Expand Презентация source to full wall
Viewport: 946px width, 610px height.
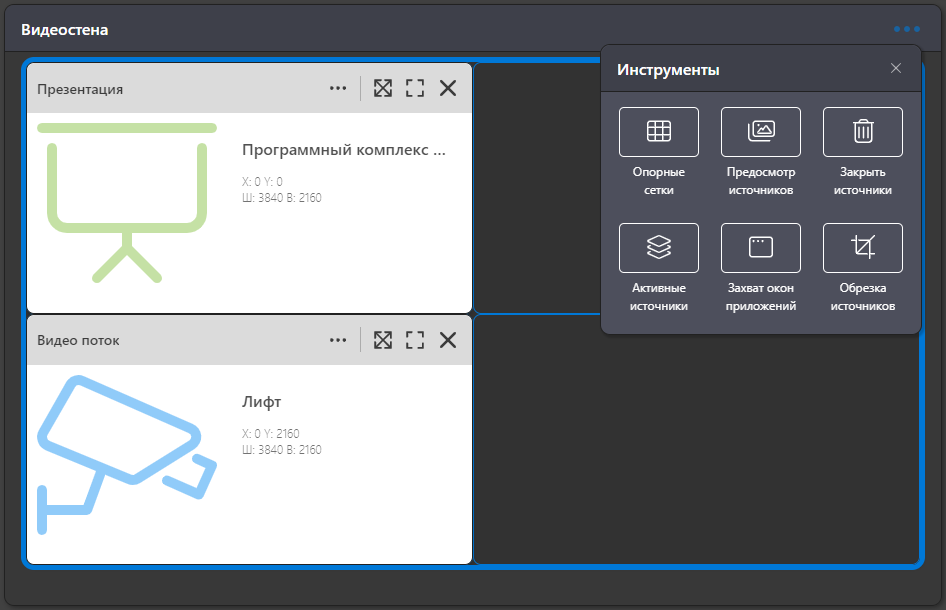[383, 88]
